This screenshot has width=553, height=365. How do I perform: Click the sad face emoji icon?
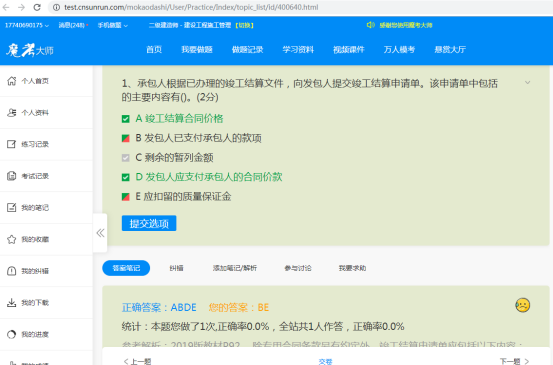pos(522,305)
